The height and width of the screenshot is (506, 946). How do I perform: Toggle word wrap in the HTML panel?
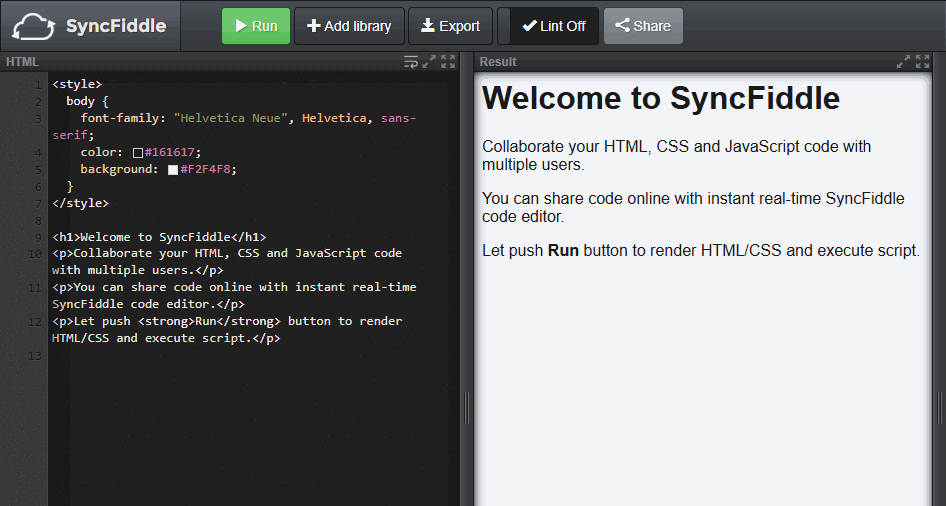(x=410, y=62)
